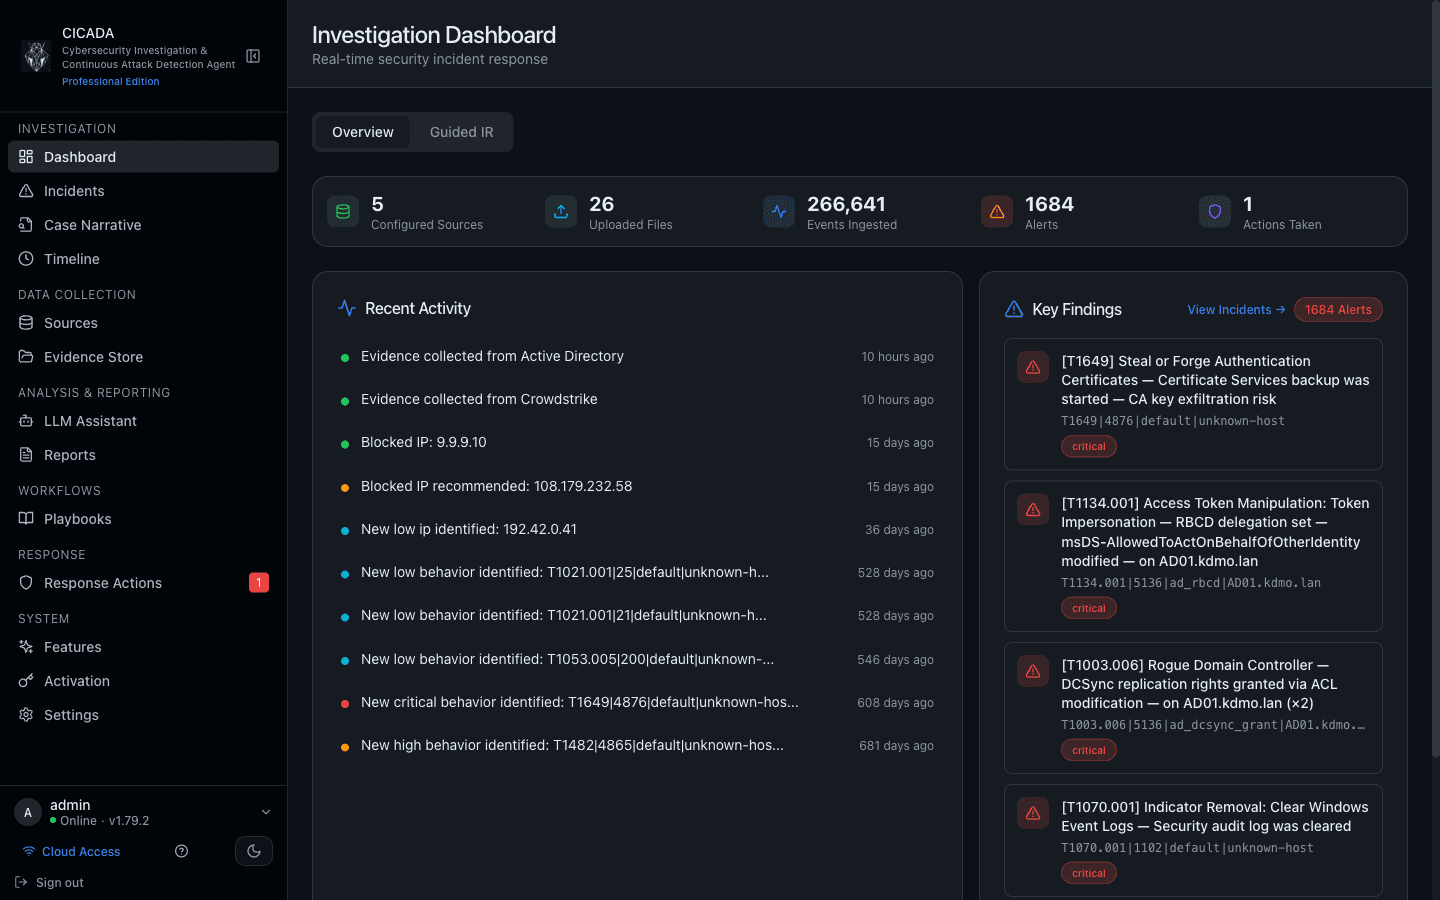1440x900 pixels.
Task: Click the Key Findings triangle icon
Action: [1014, 309]
